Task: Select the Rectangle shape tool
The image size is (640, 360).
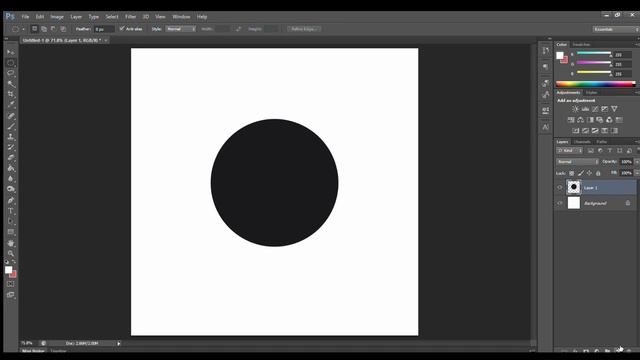Action: click(11, 232)
